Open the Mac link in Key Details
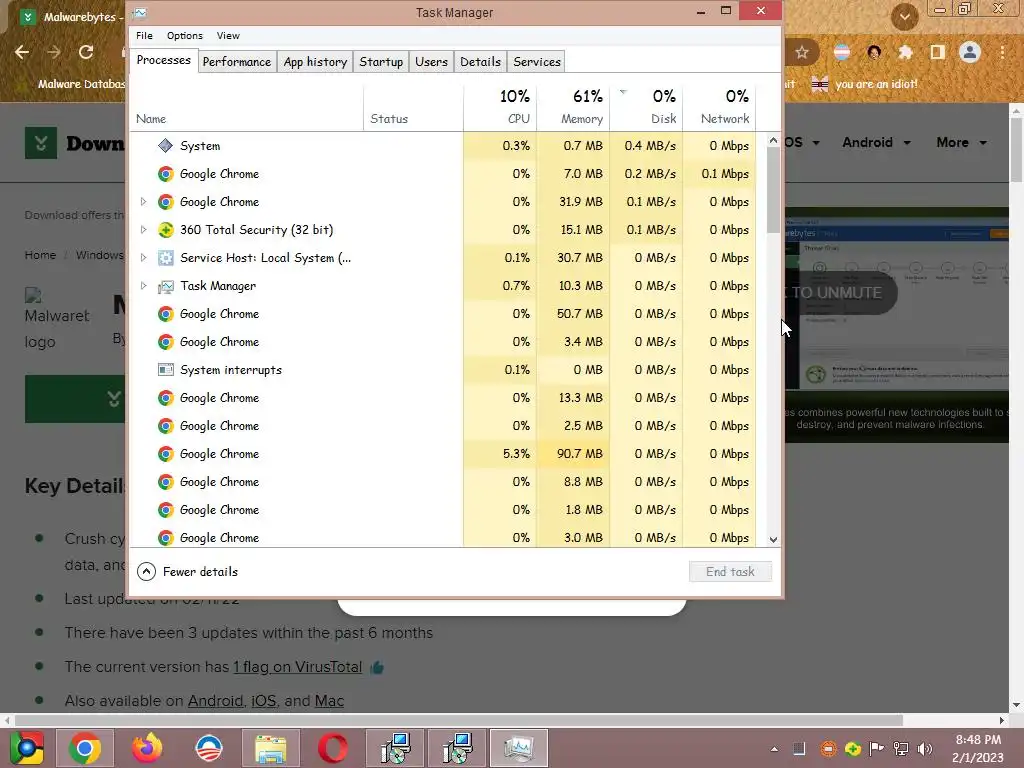The width and height of the screenshot is (1024, 768). click(329, 701)
